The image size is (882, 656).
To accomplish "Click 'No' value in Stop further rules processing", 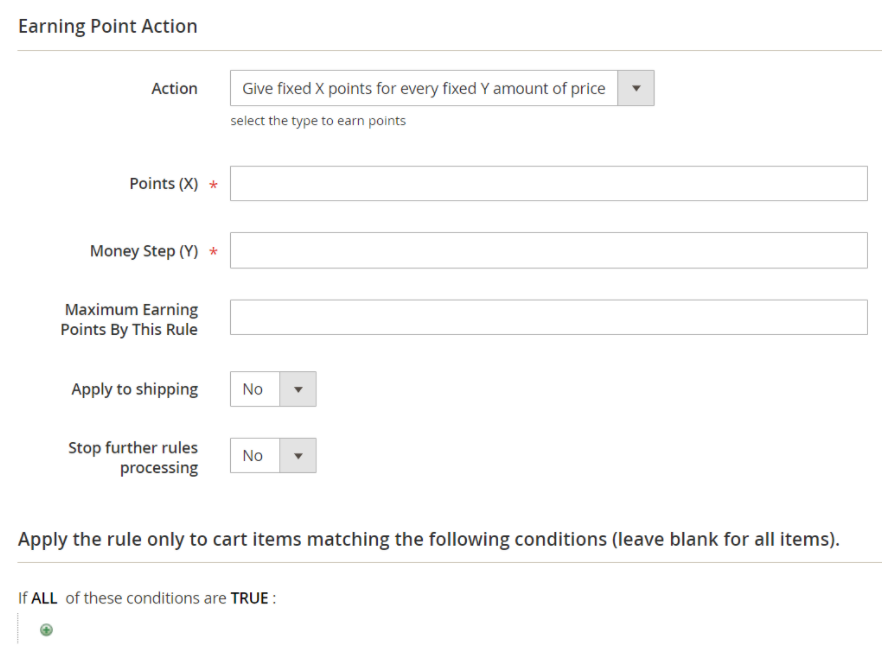I will click(254, 456).
